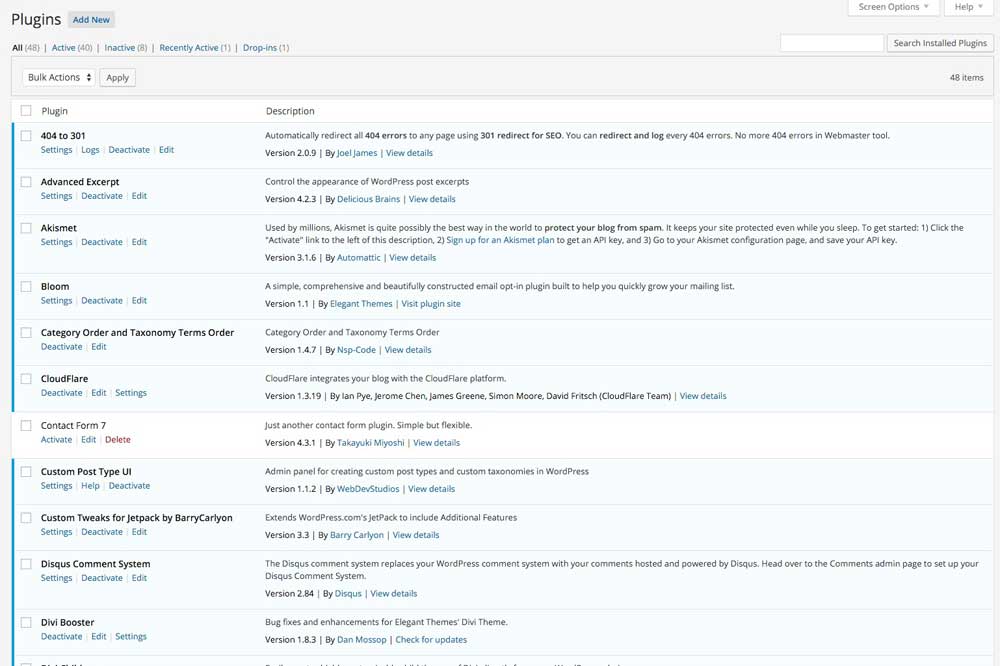Show All plugins filter

click(17, 48)
